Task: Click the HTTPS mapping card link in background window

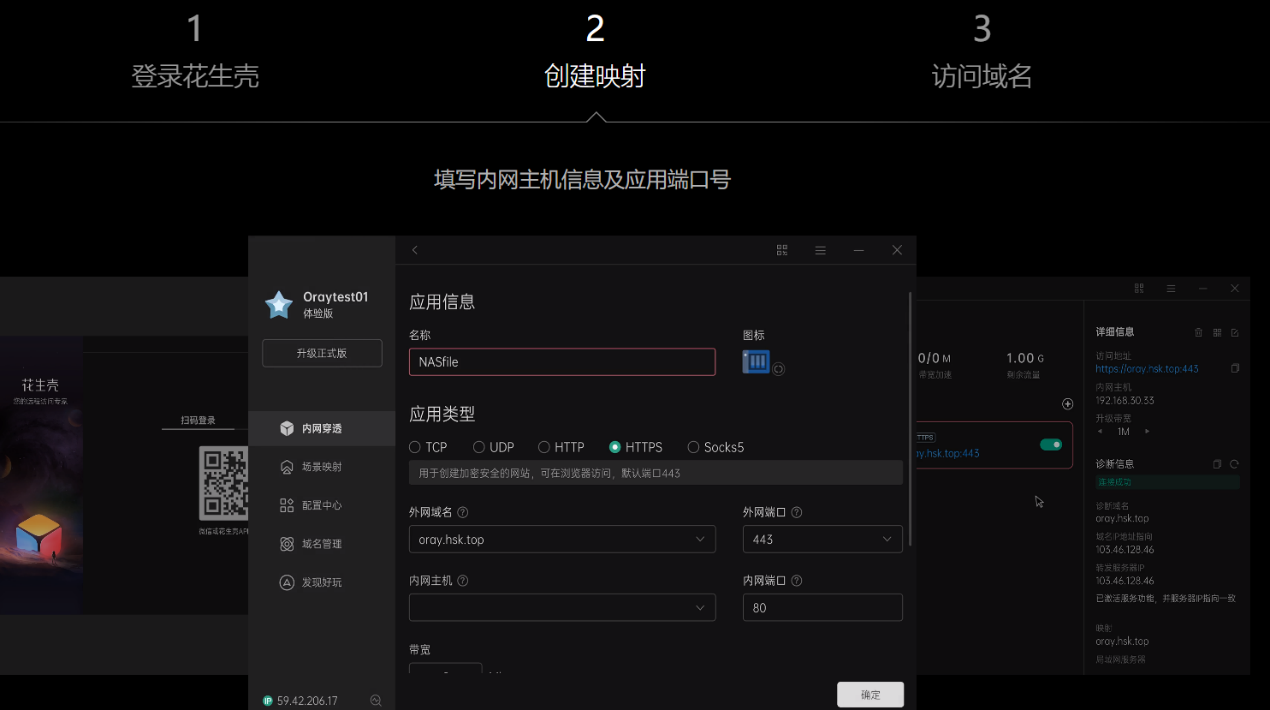Action: point(948,453)
